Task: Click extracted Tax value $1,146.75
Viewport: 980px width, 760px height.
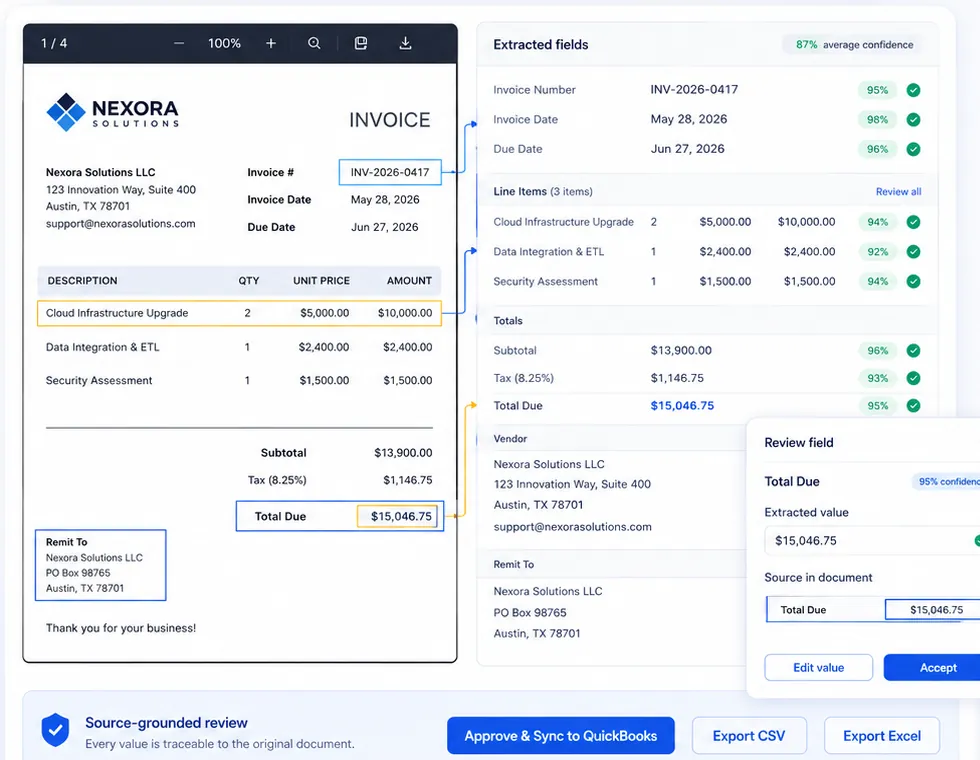Action: (677, 378)
